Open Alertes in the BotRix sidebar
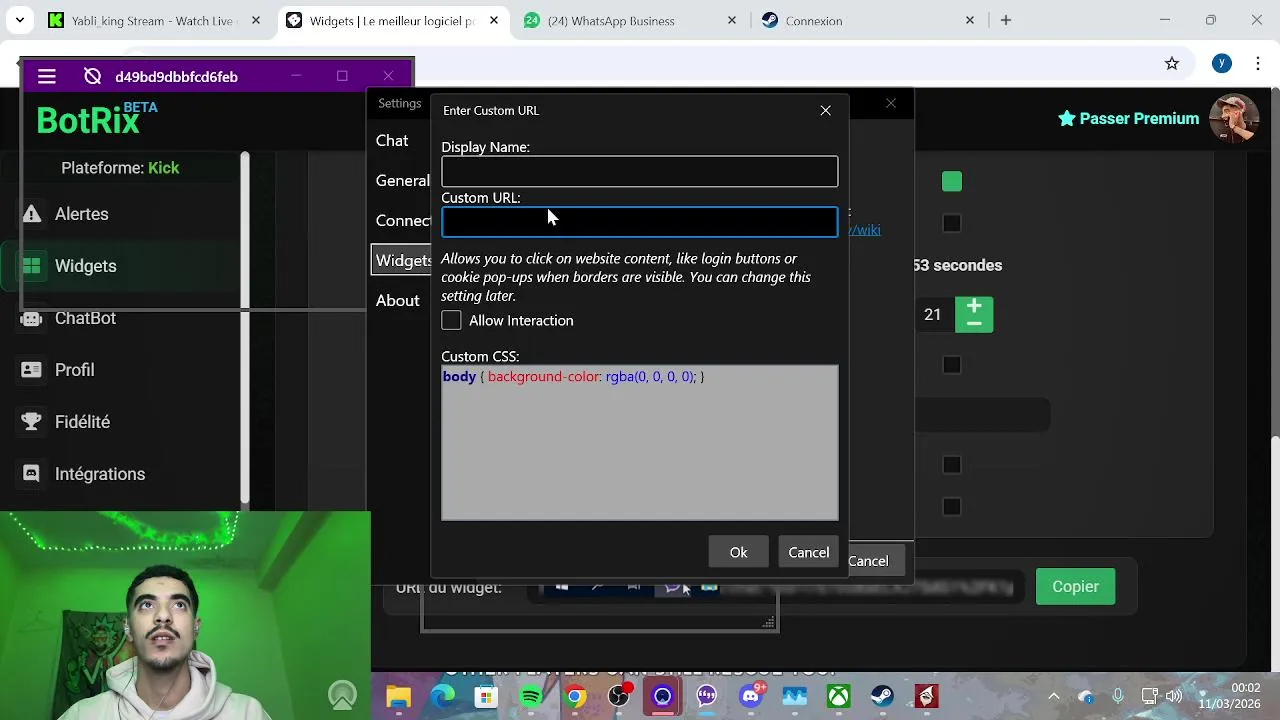Viewport: 1280px width, 720px height. [82, 214]
